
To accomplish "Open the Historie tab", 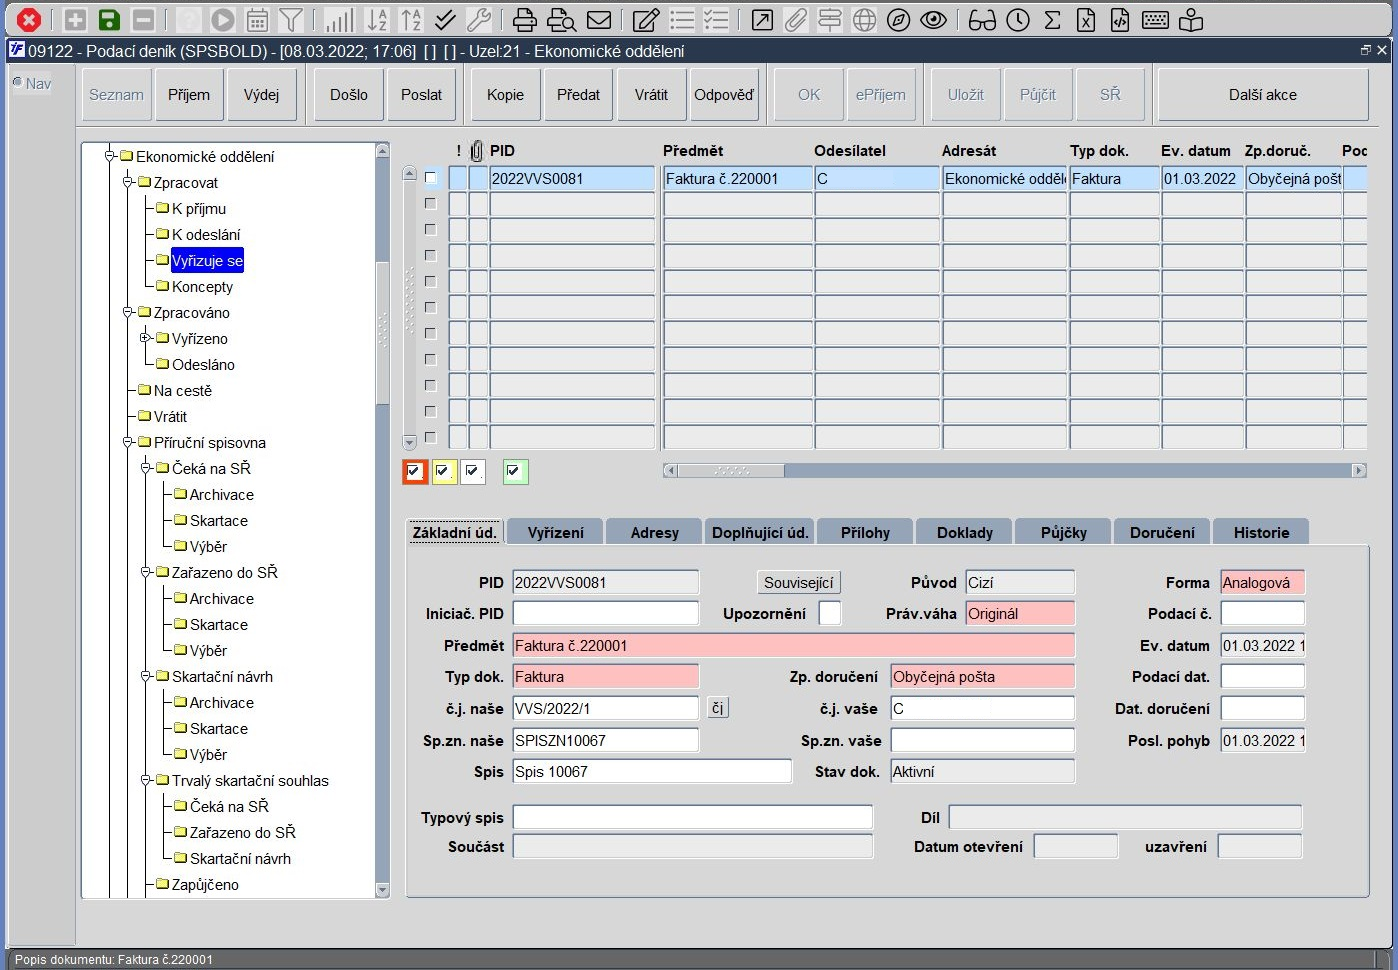I will pyautogui.click(x=1260, y=532).
